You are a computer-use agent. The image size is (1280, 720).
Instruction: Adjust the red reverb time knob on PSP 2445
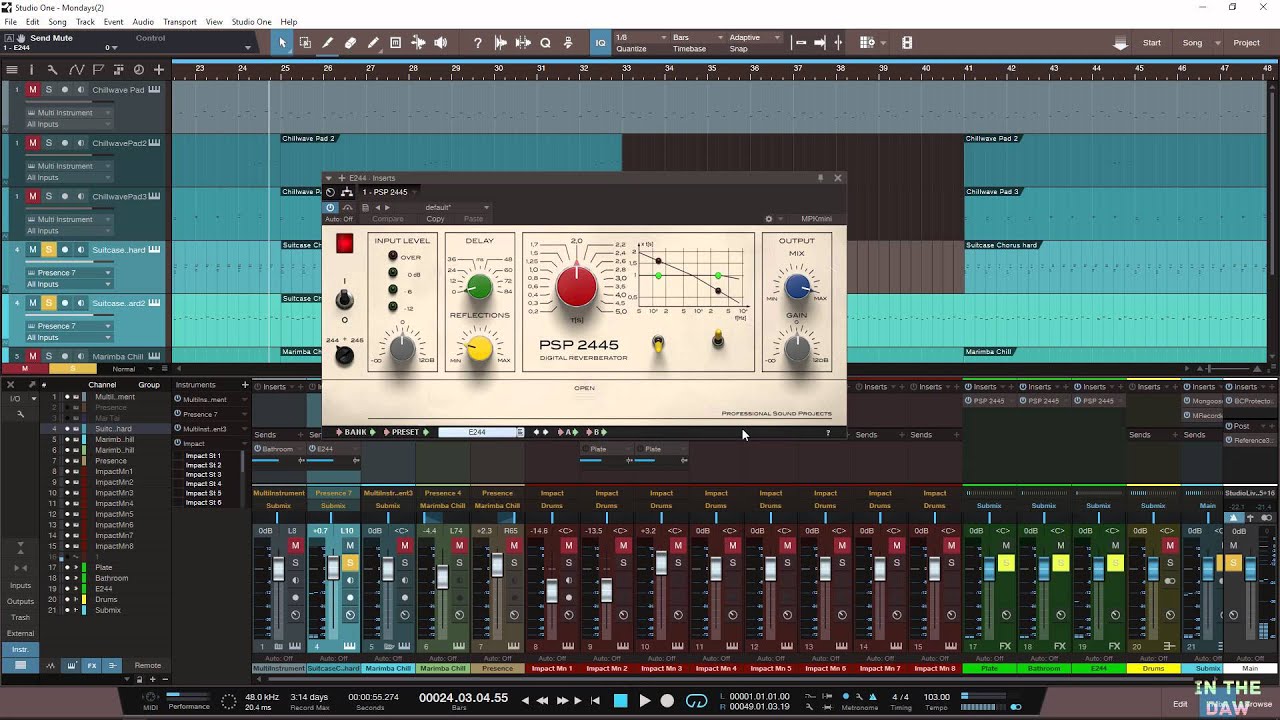click(x=576, y=287)
